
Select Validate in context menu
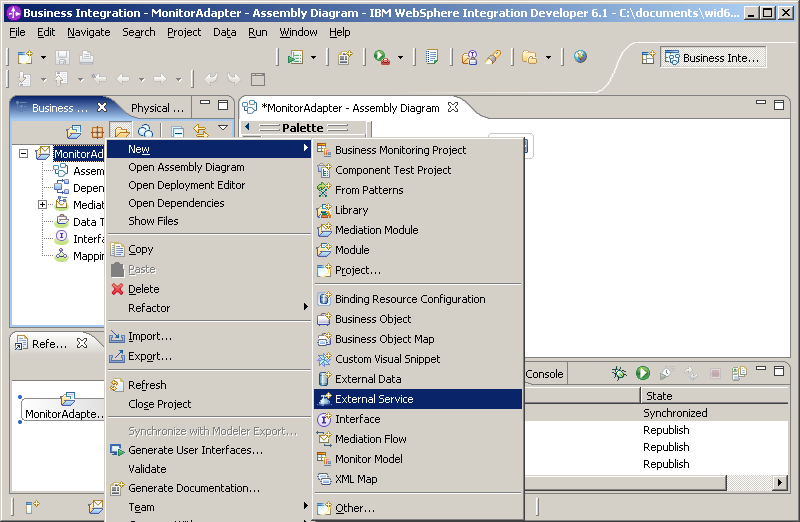(147, 469)
